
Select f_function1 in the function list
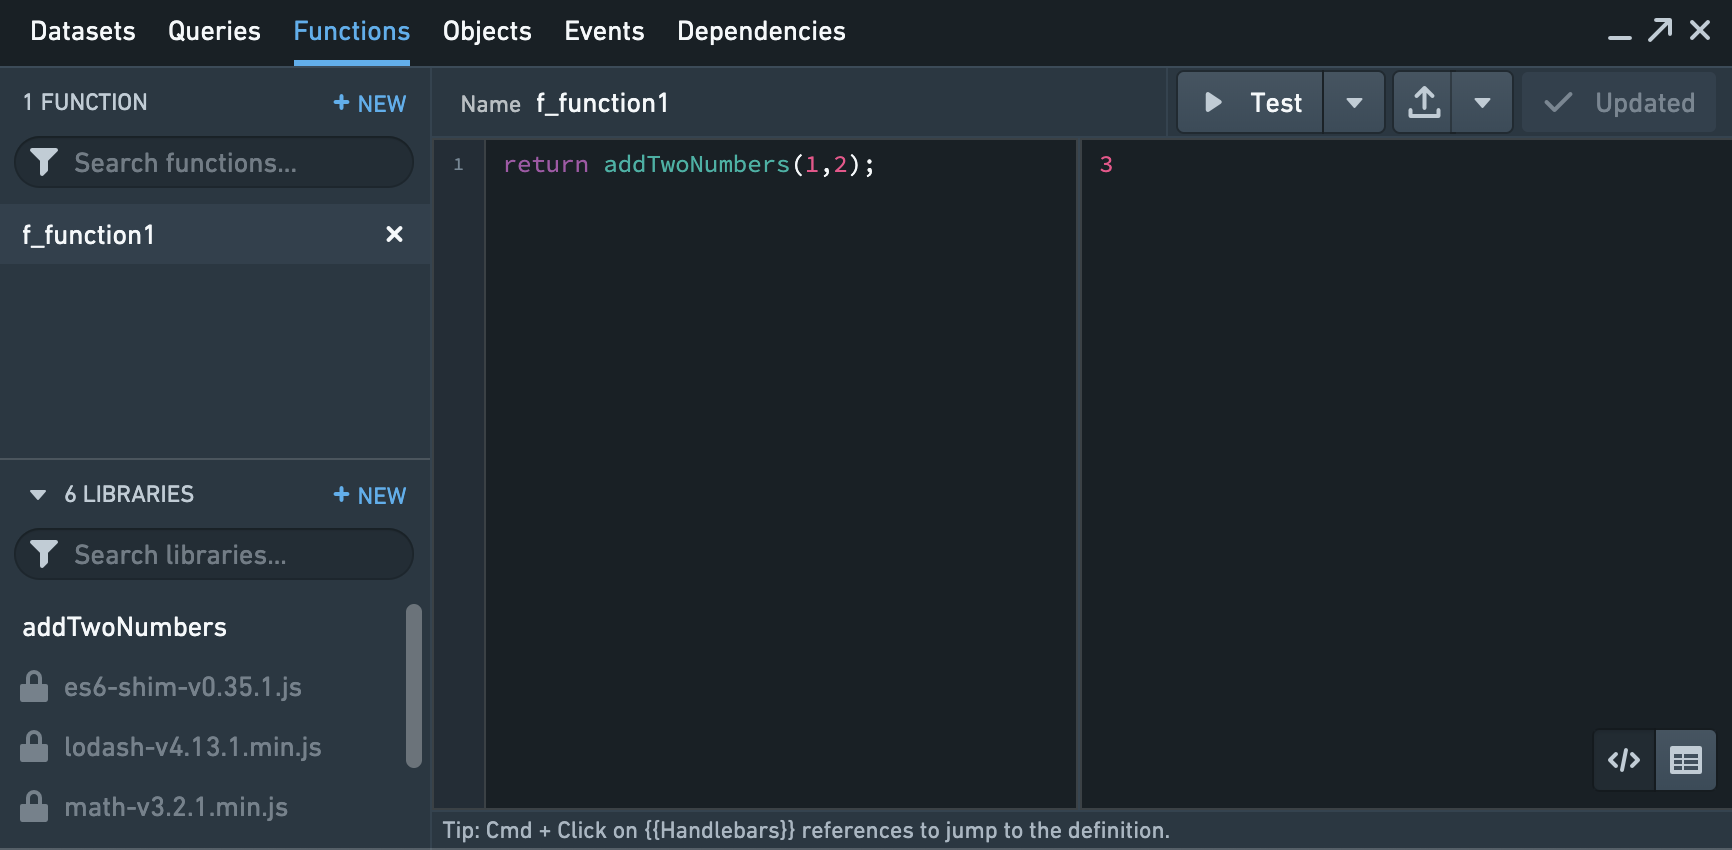[x=215, y=234]
